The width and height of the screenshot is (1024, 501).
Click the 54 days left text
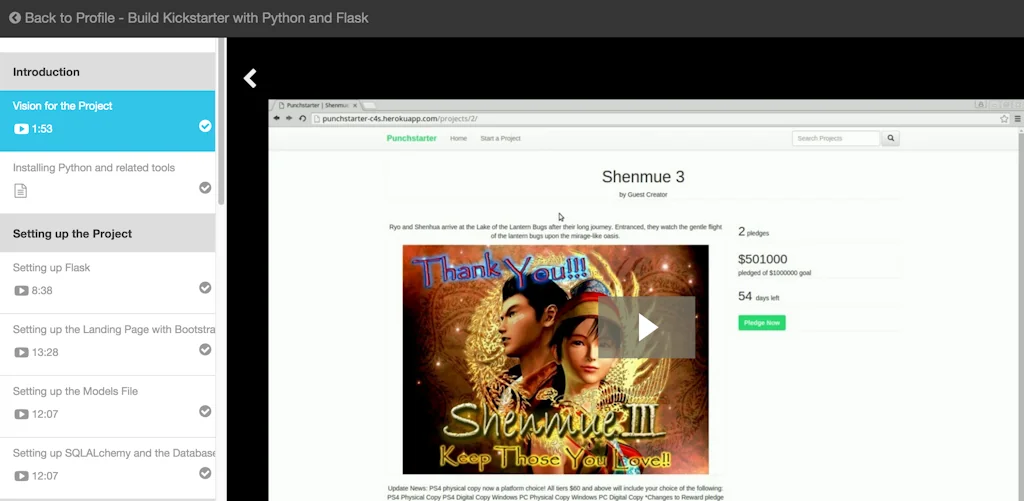tap(758, 297)
